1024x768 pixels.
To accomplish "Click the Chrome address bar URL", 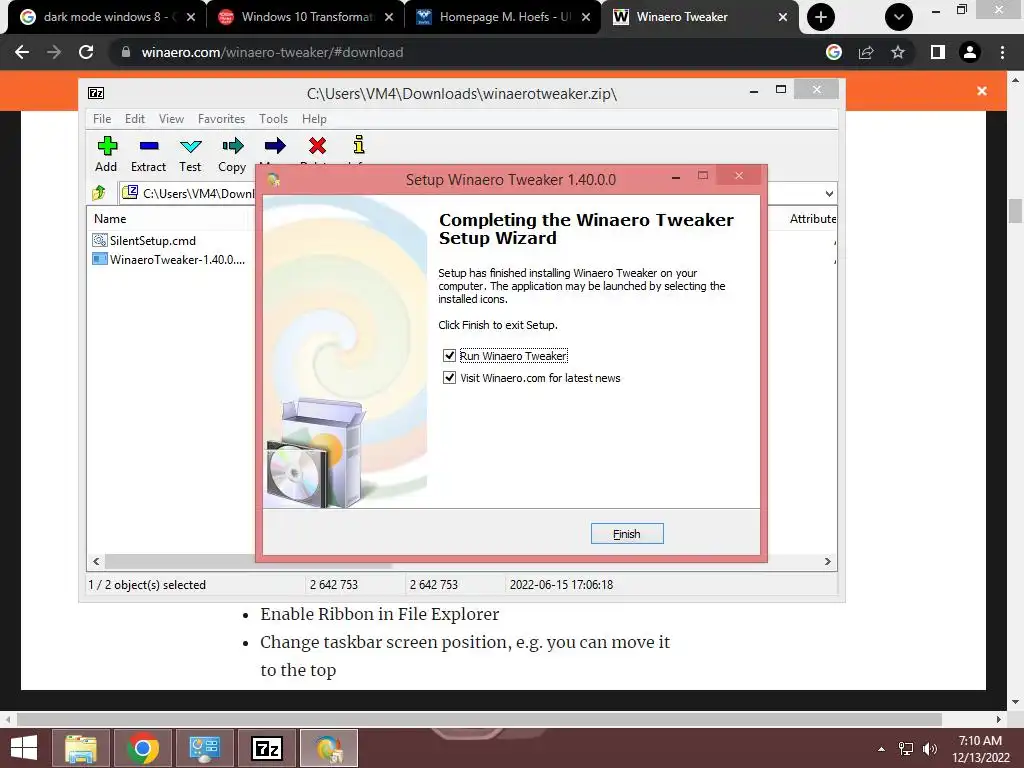I will tap(272, 52).
